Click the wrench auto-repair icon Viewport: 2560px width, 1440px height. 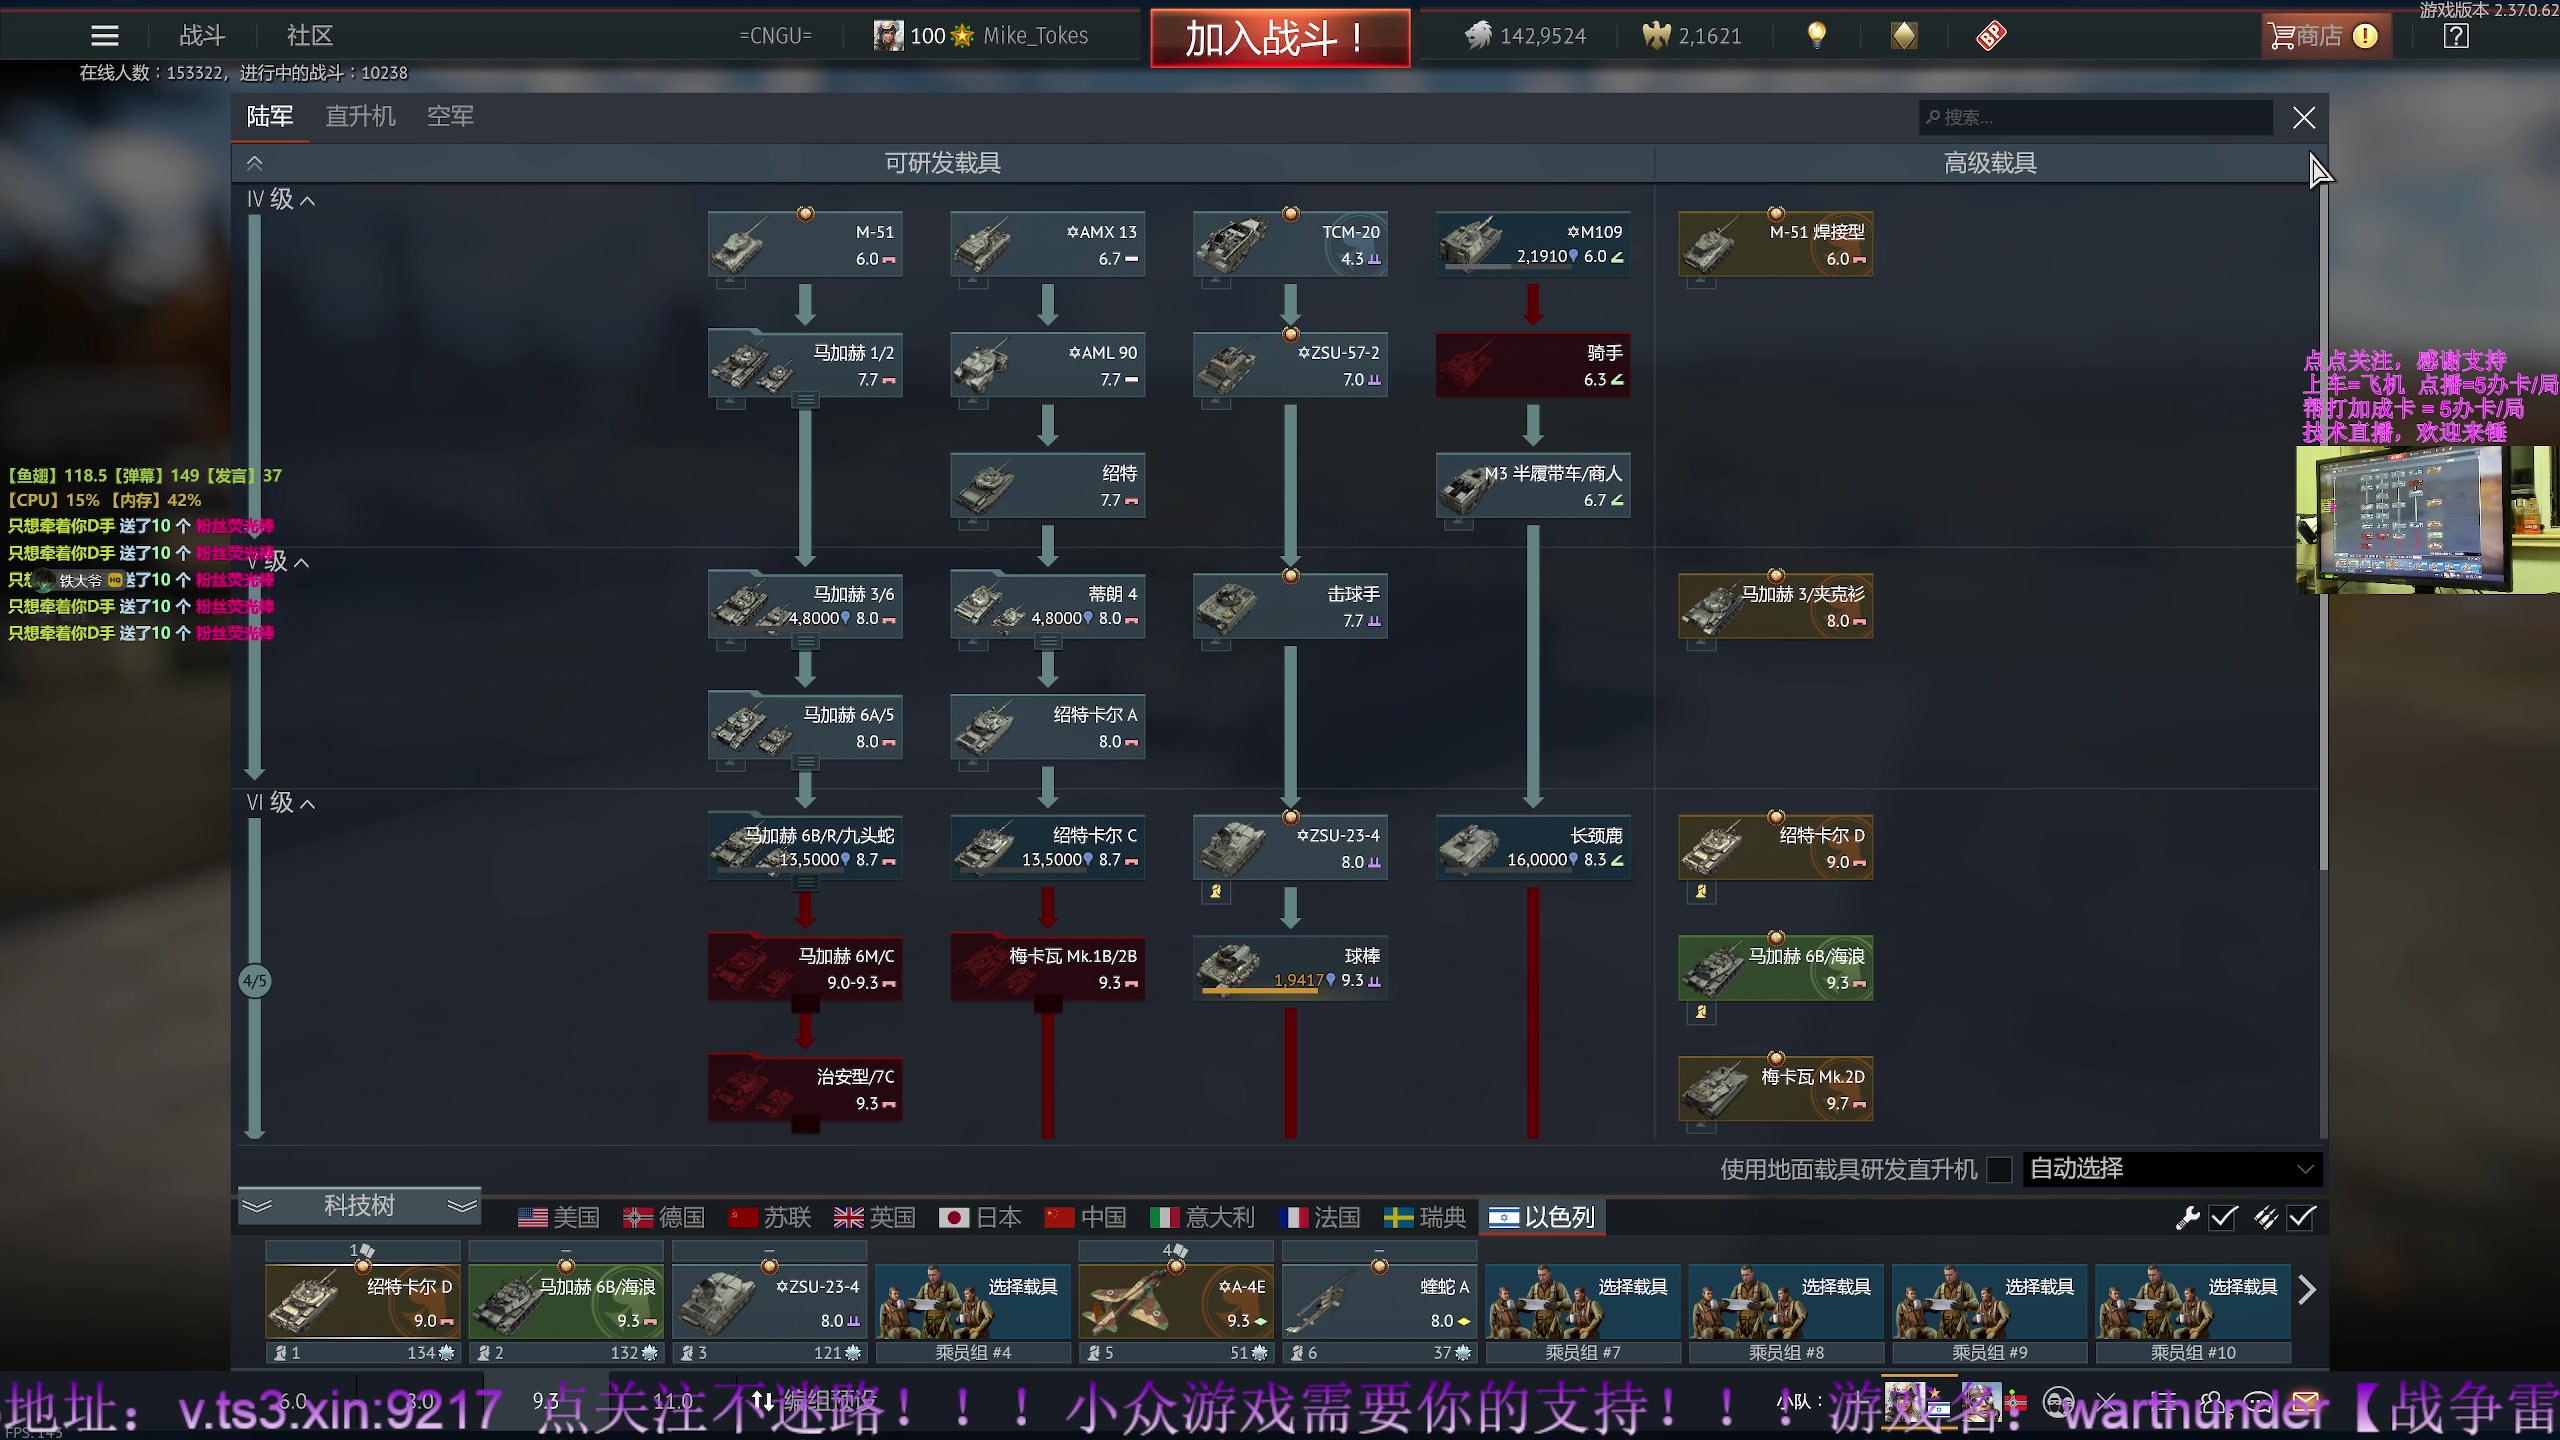tap(2188, 1217)
